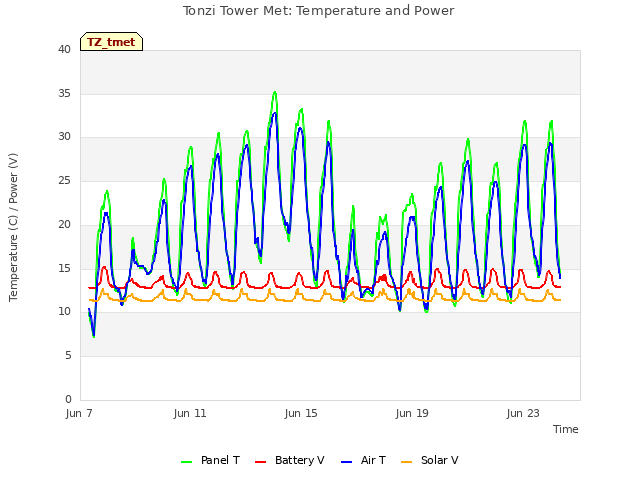Click the Jun 15 x-axis label

coord(301,413)
